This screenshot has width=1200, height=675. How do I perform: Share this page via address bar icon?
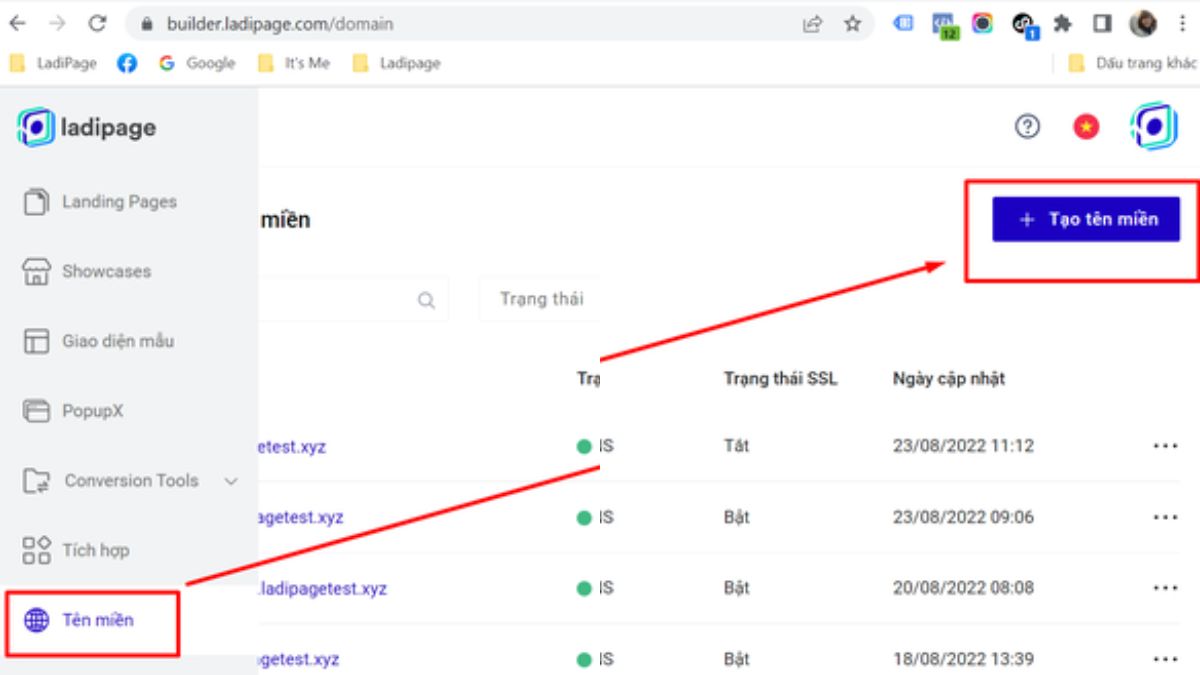click(x=812, y=24)
